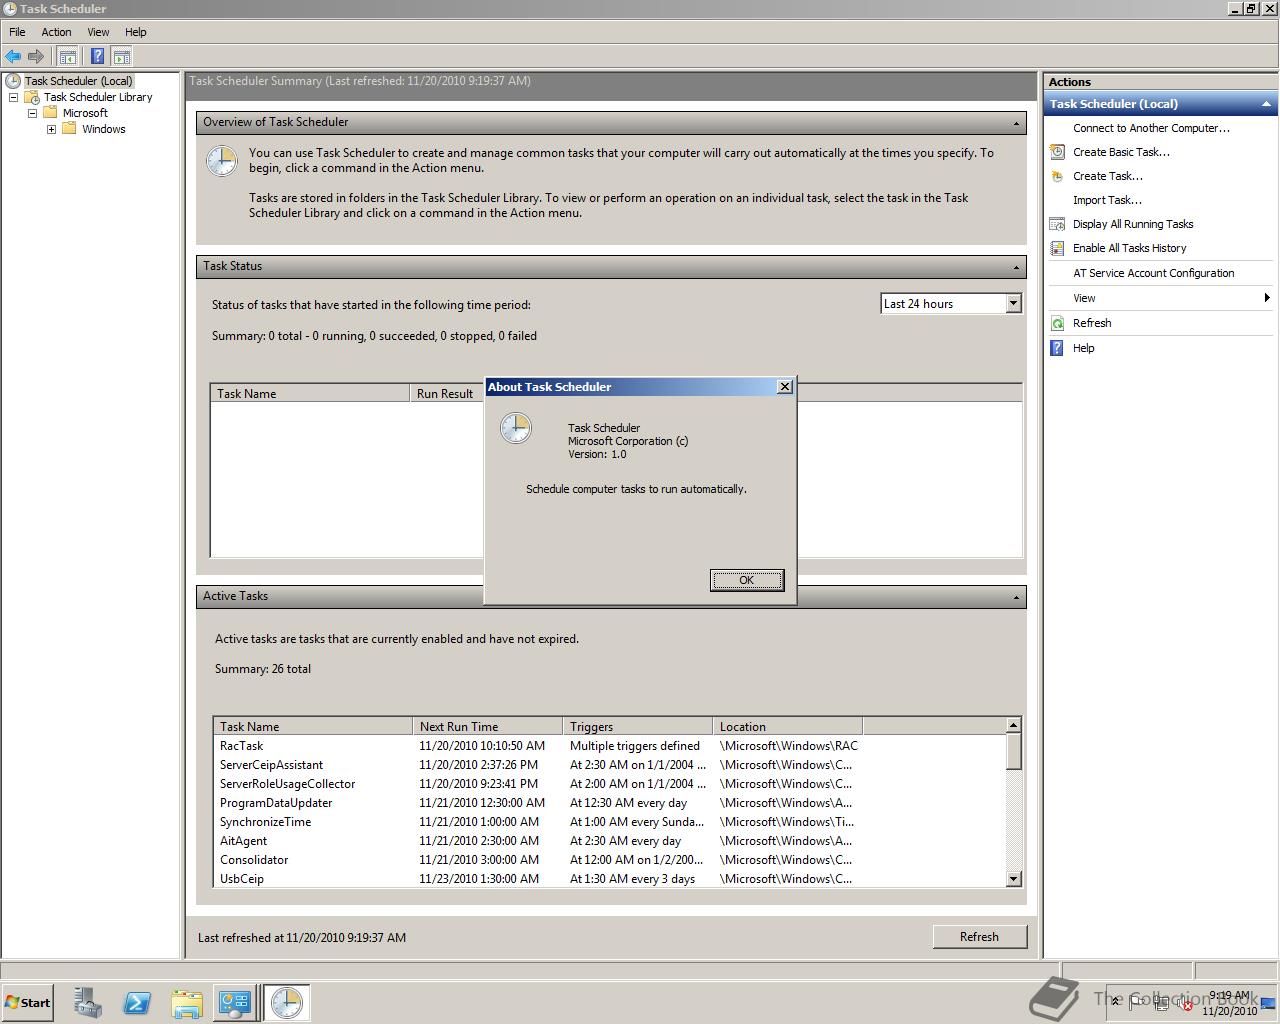Click Import Task action
1280x1024 pixels.
pyautogui.click(x=1107, y=200)
